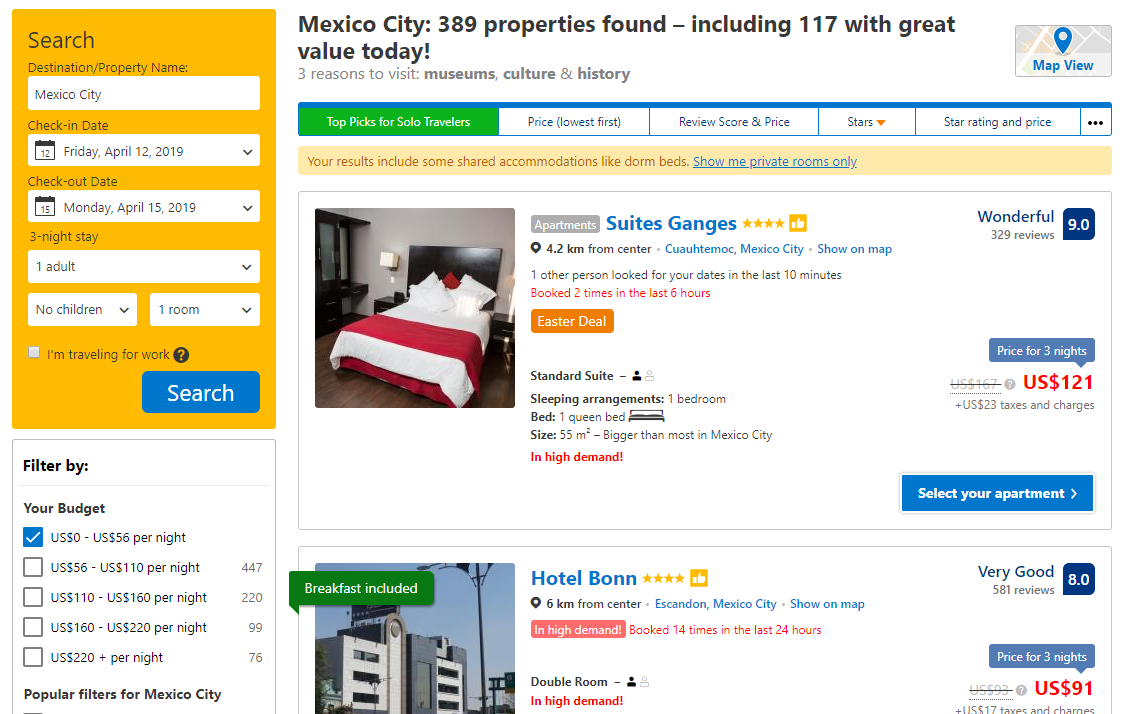Click the check-in calendar icon
This screenshot has height=714, width=1125.
(44, 151)
